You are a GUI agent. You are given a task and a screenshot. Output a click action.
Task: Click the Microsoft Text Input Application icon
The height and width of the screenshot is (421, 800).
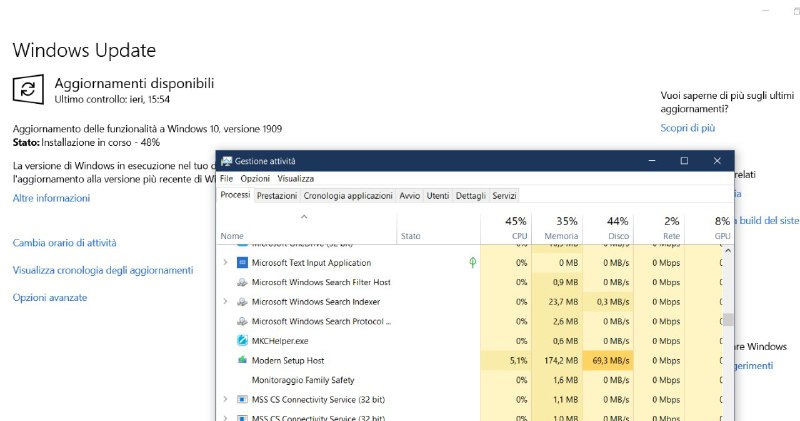click(242, 263)
